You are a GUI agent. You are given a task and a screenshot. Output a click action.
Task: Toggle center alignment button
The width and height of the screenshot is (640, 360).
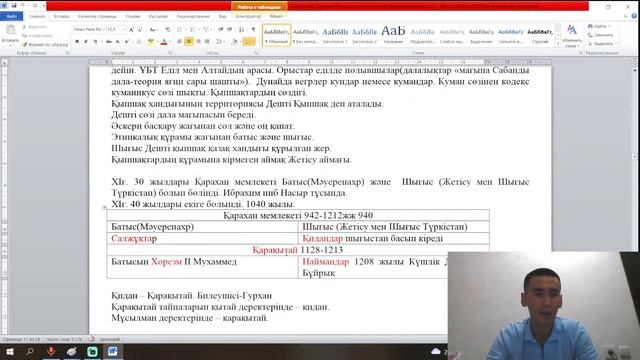(189, 42)
